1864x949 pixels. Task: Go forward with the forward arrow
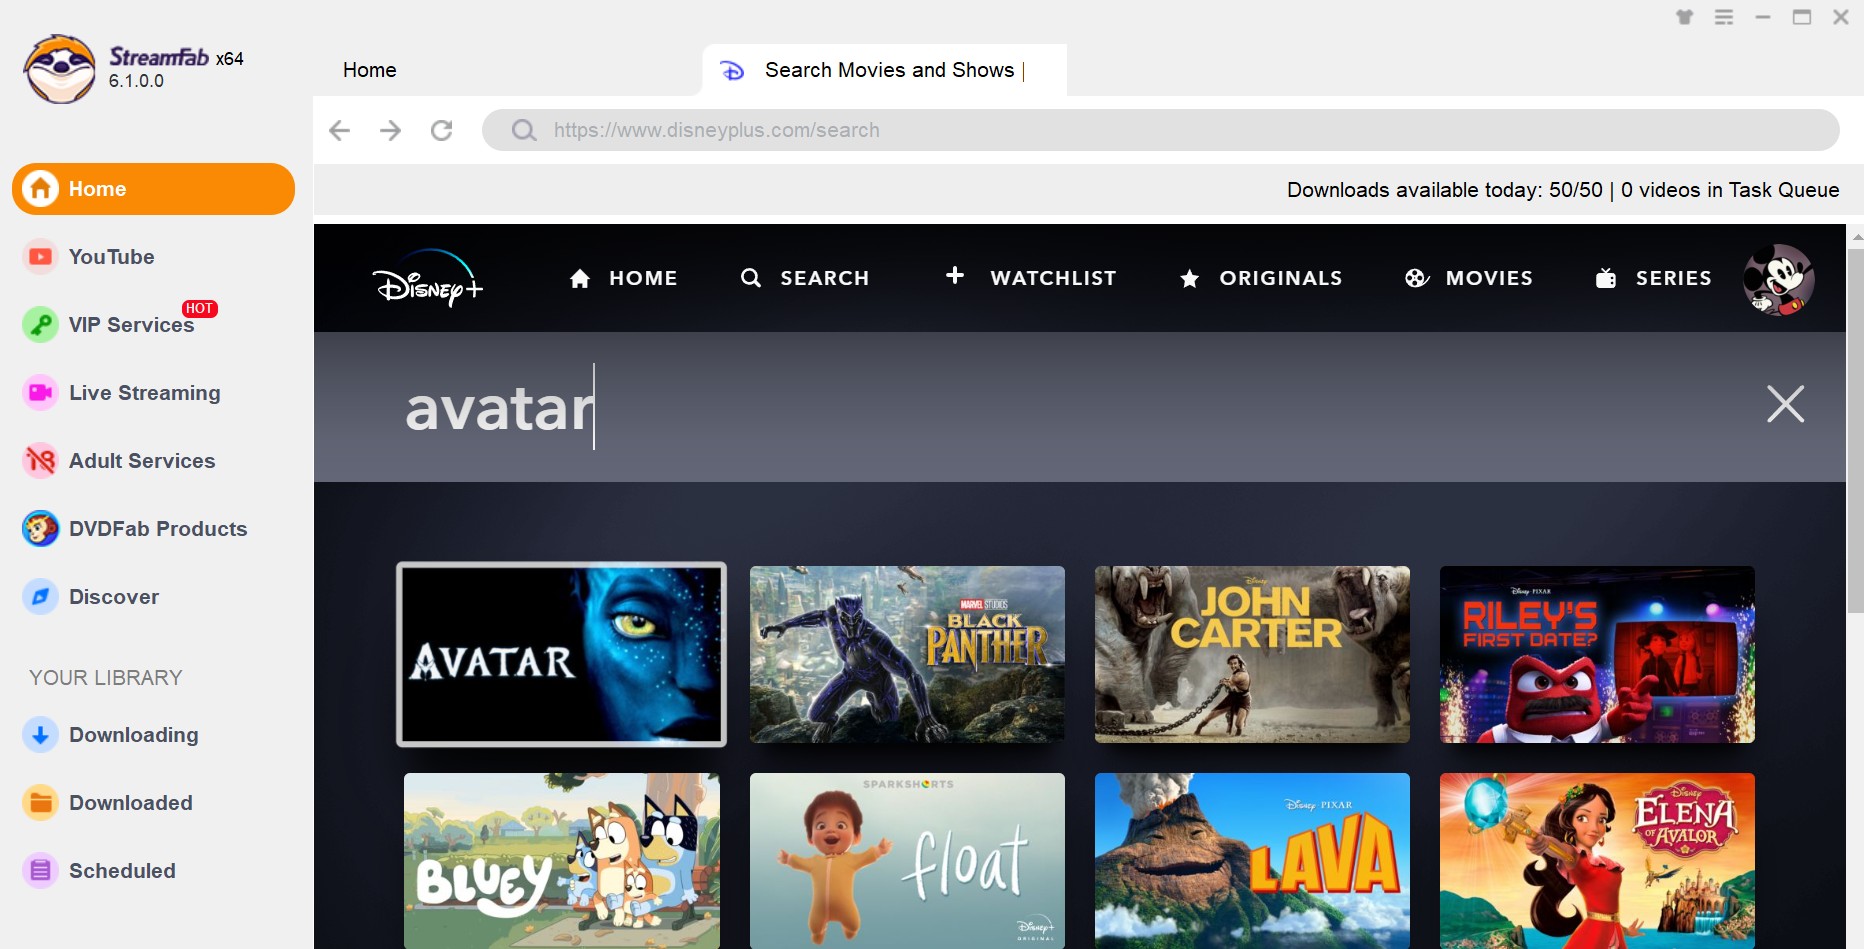tap(391, 130)
